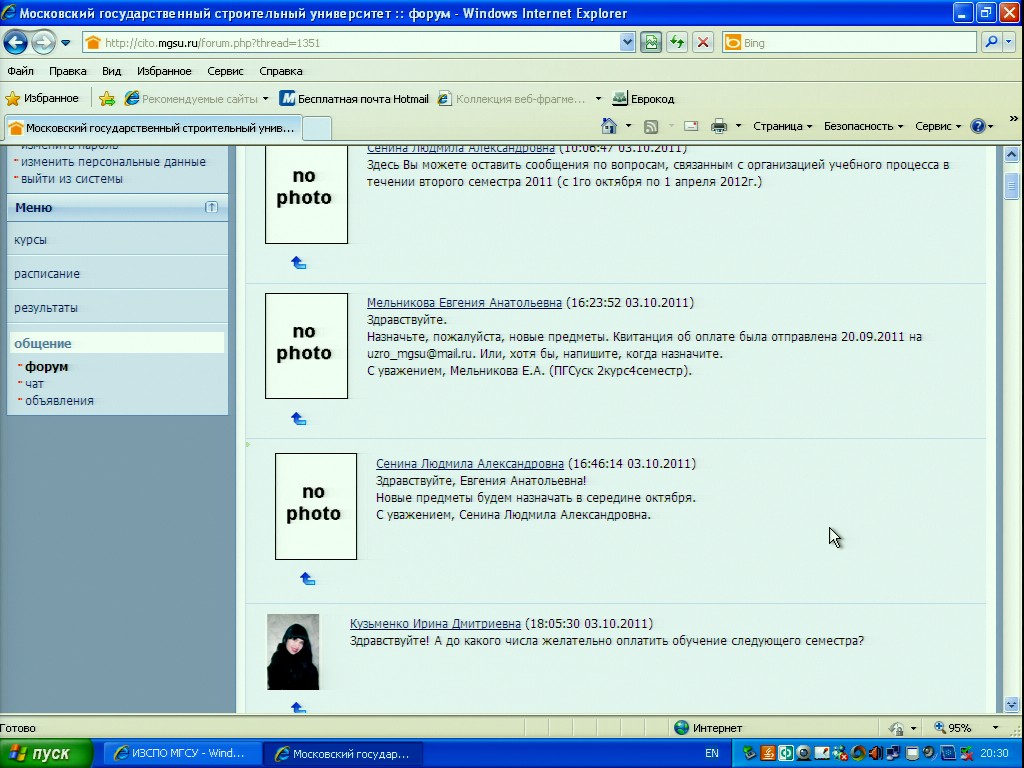Open the форум submenu link
This screenshot has width=1024, height=768.
[46, 366]
